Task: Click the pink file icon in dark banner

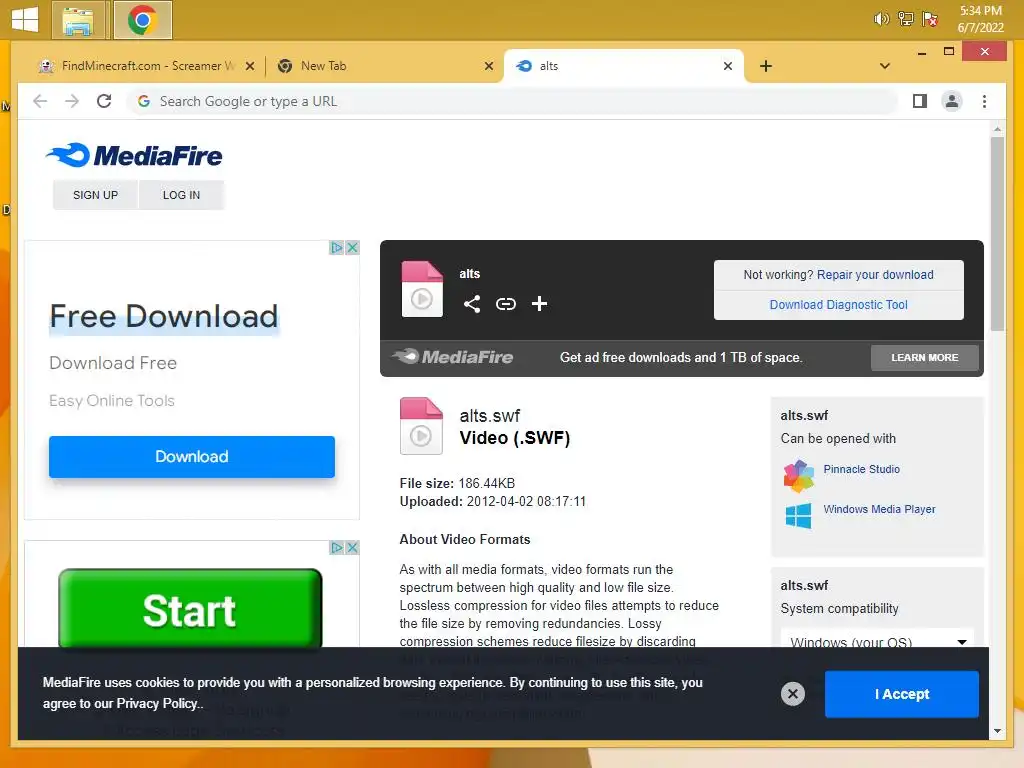Action: [x=422, y=289]
